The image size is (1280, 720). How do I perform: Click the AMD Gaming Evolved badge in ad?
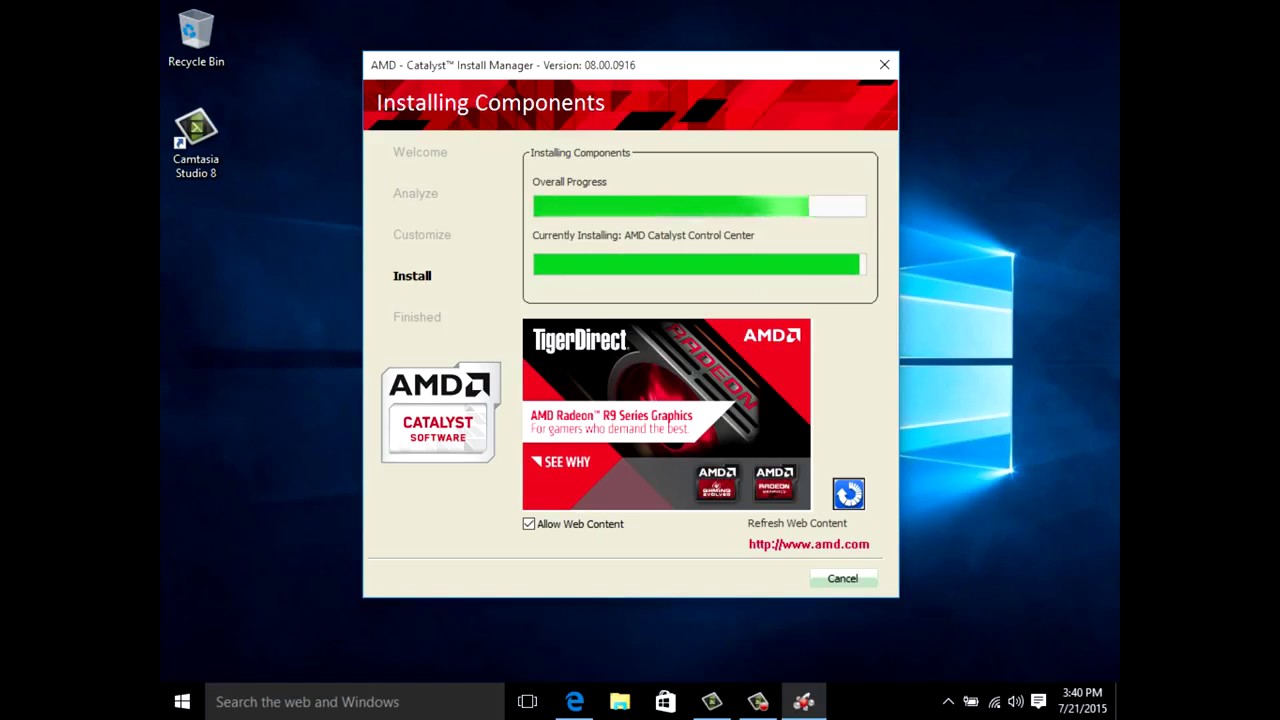click(717, 482)
